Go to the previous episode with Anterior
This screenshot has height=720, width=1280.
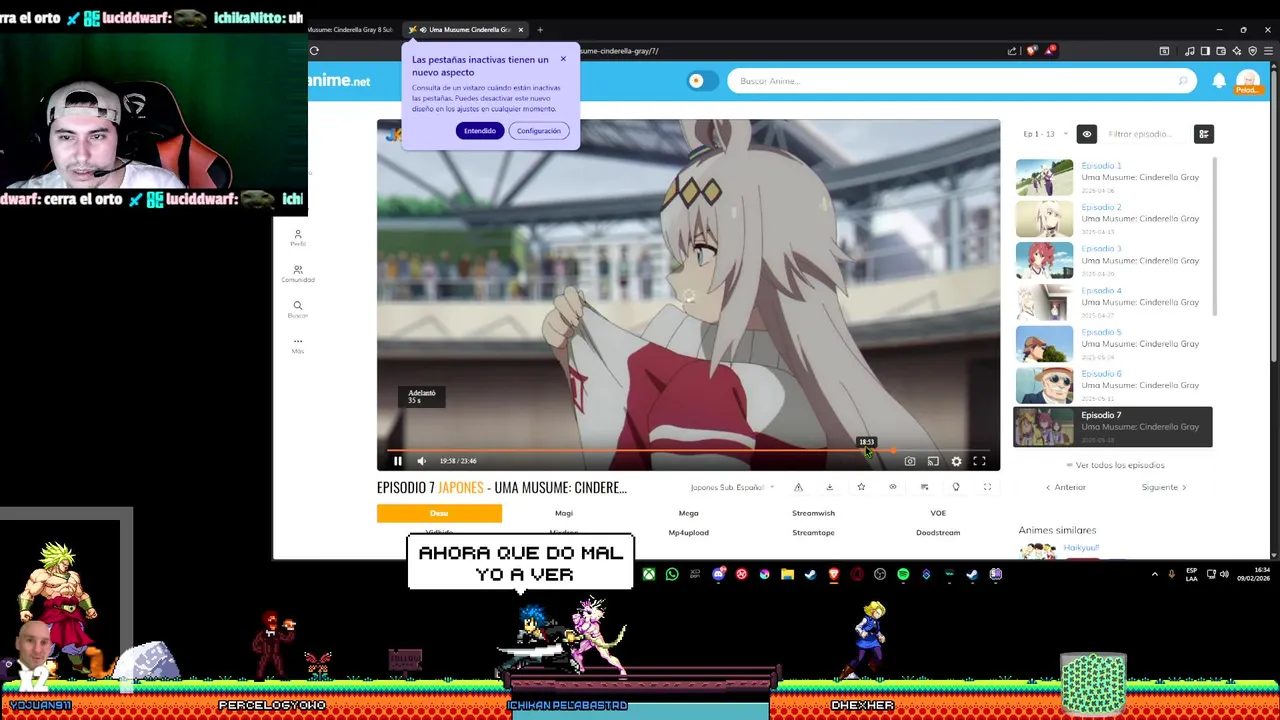pos(1066,487)
